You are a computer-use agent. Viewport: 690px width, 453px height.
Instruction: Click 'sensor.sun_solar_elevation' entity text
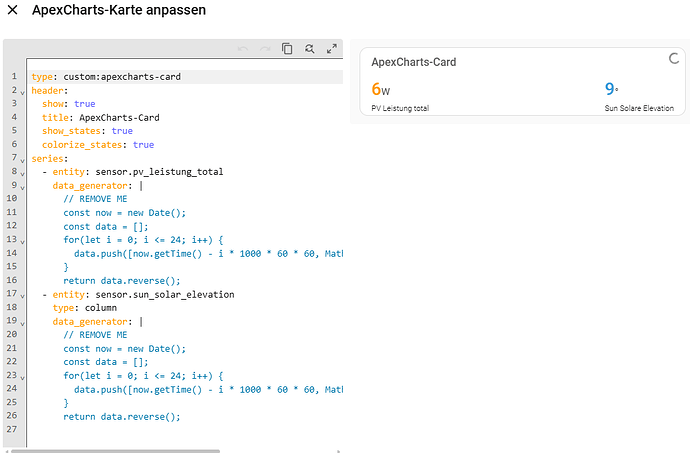pos(165,295)
